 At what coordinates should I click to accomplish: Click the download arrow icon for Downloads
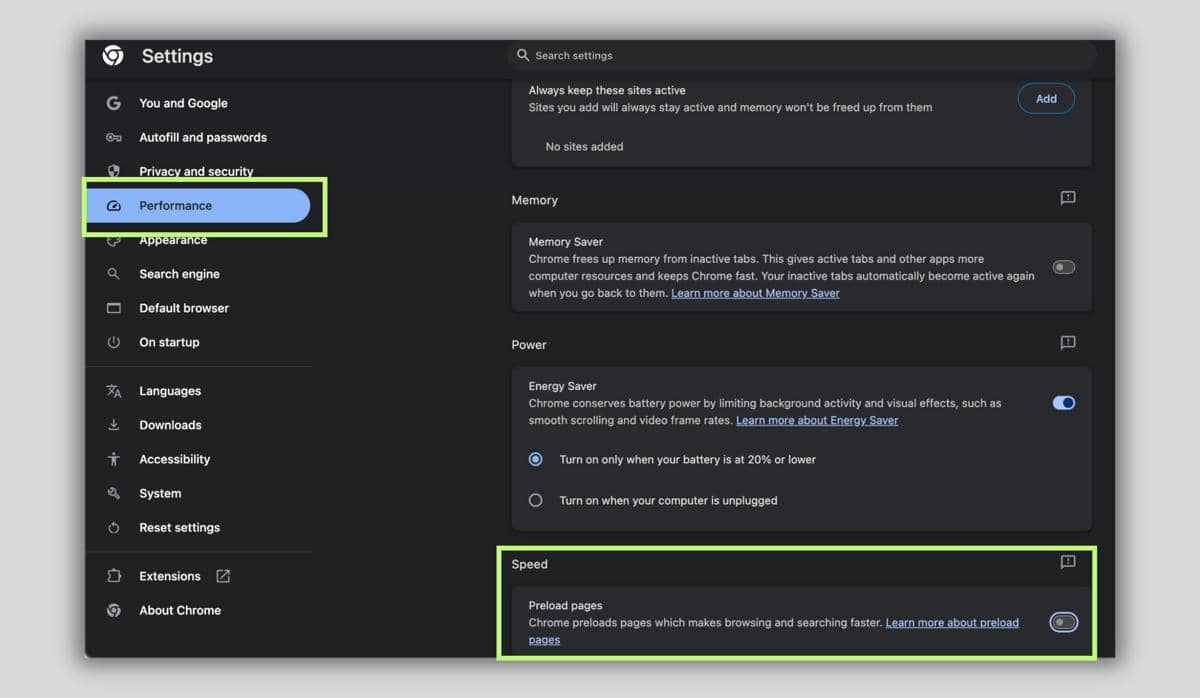click(x=114, y=425)
